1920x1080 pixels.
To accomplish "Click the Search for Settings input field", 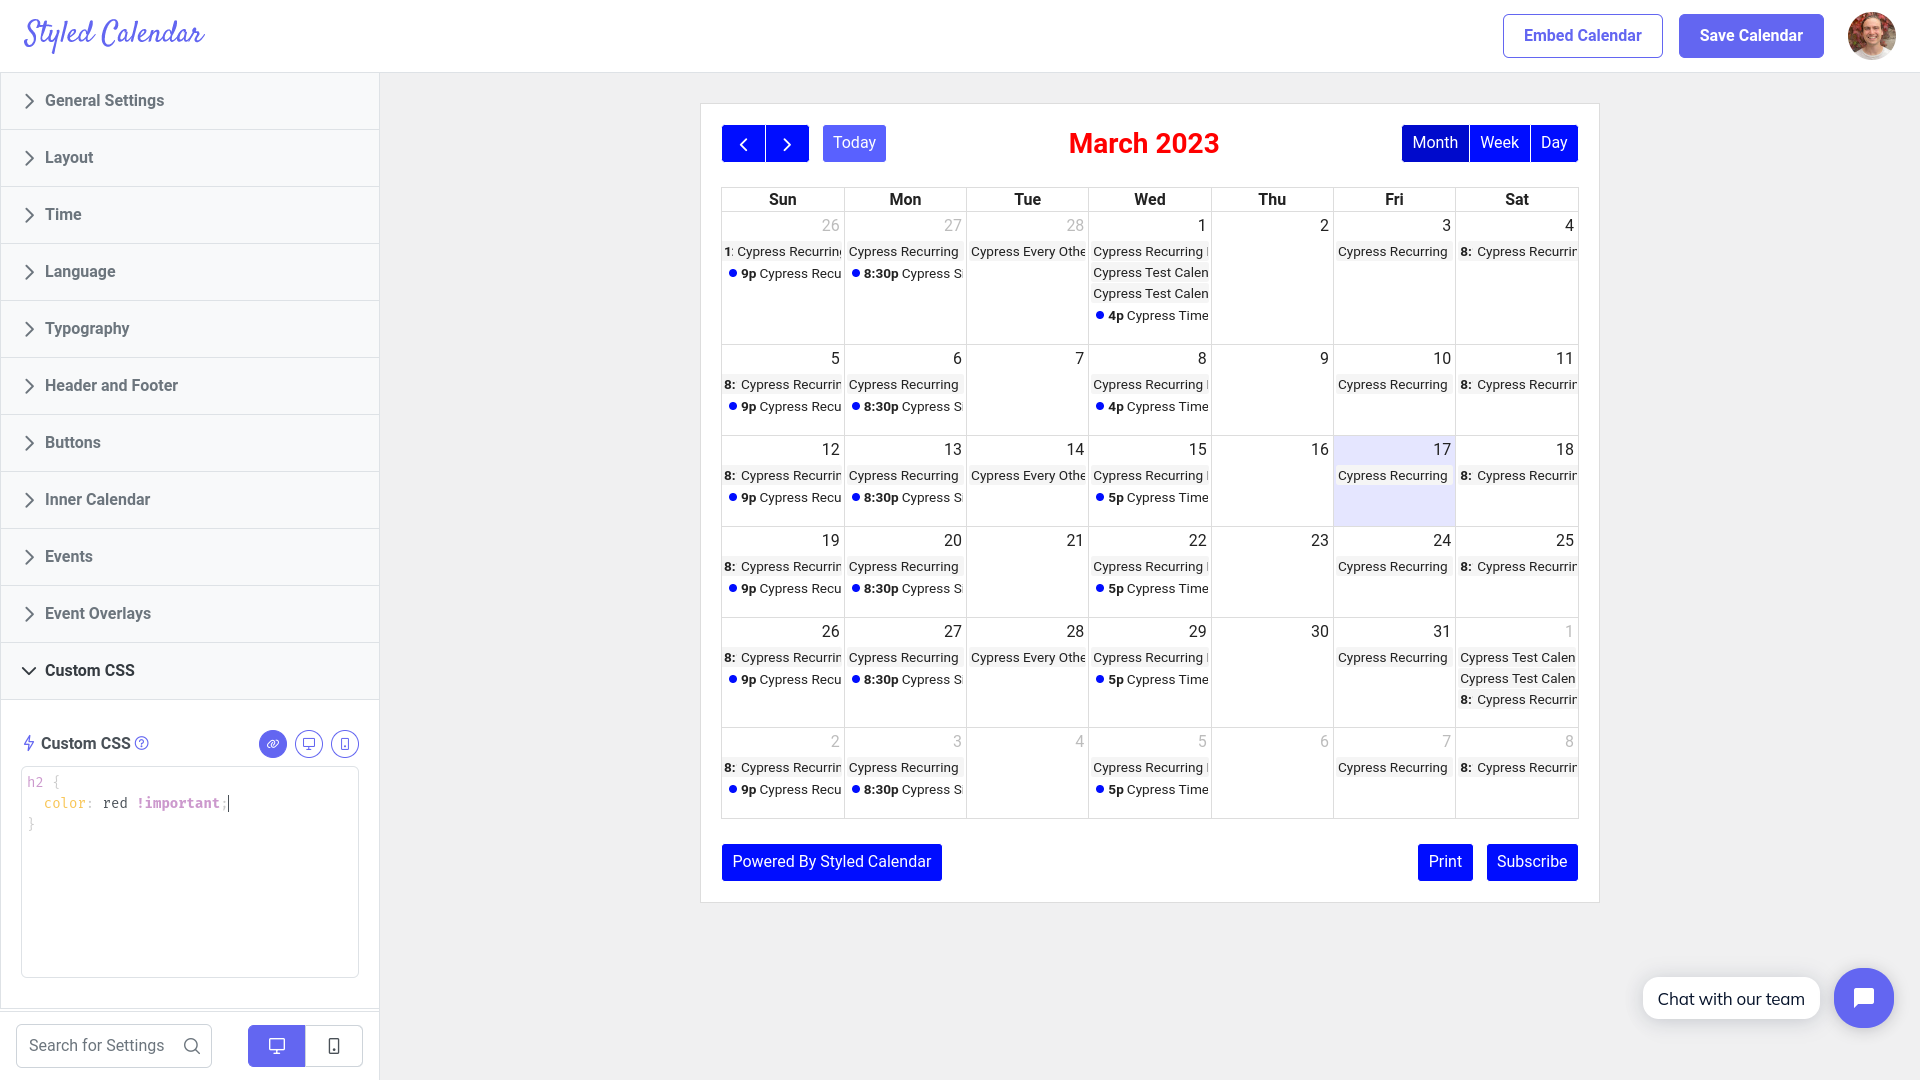I will [x=113, y=1046].
